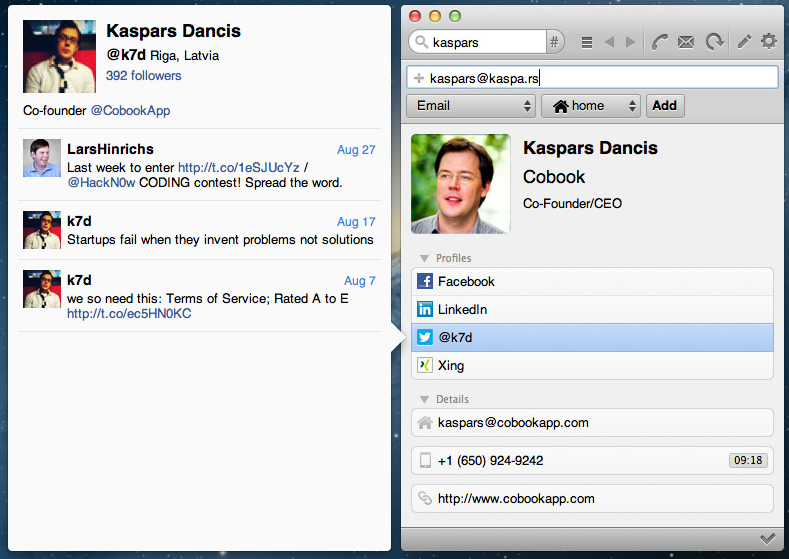Screen dimensions: 789x559
Task: Toggle the hashtag tag search button
Action: [556, 42]
